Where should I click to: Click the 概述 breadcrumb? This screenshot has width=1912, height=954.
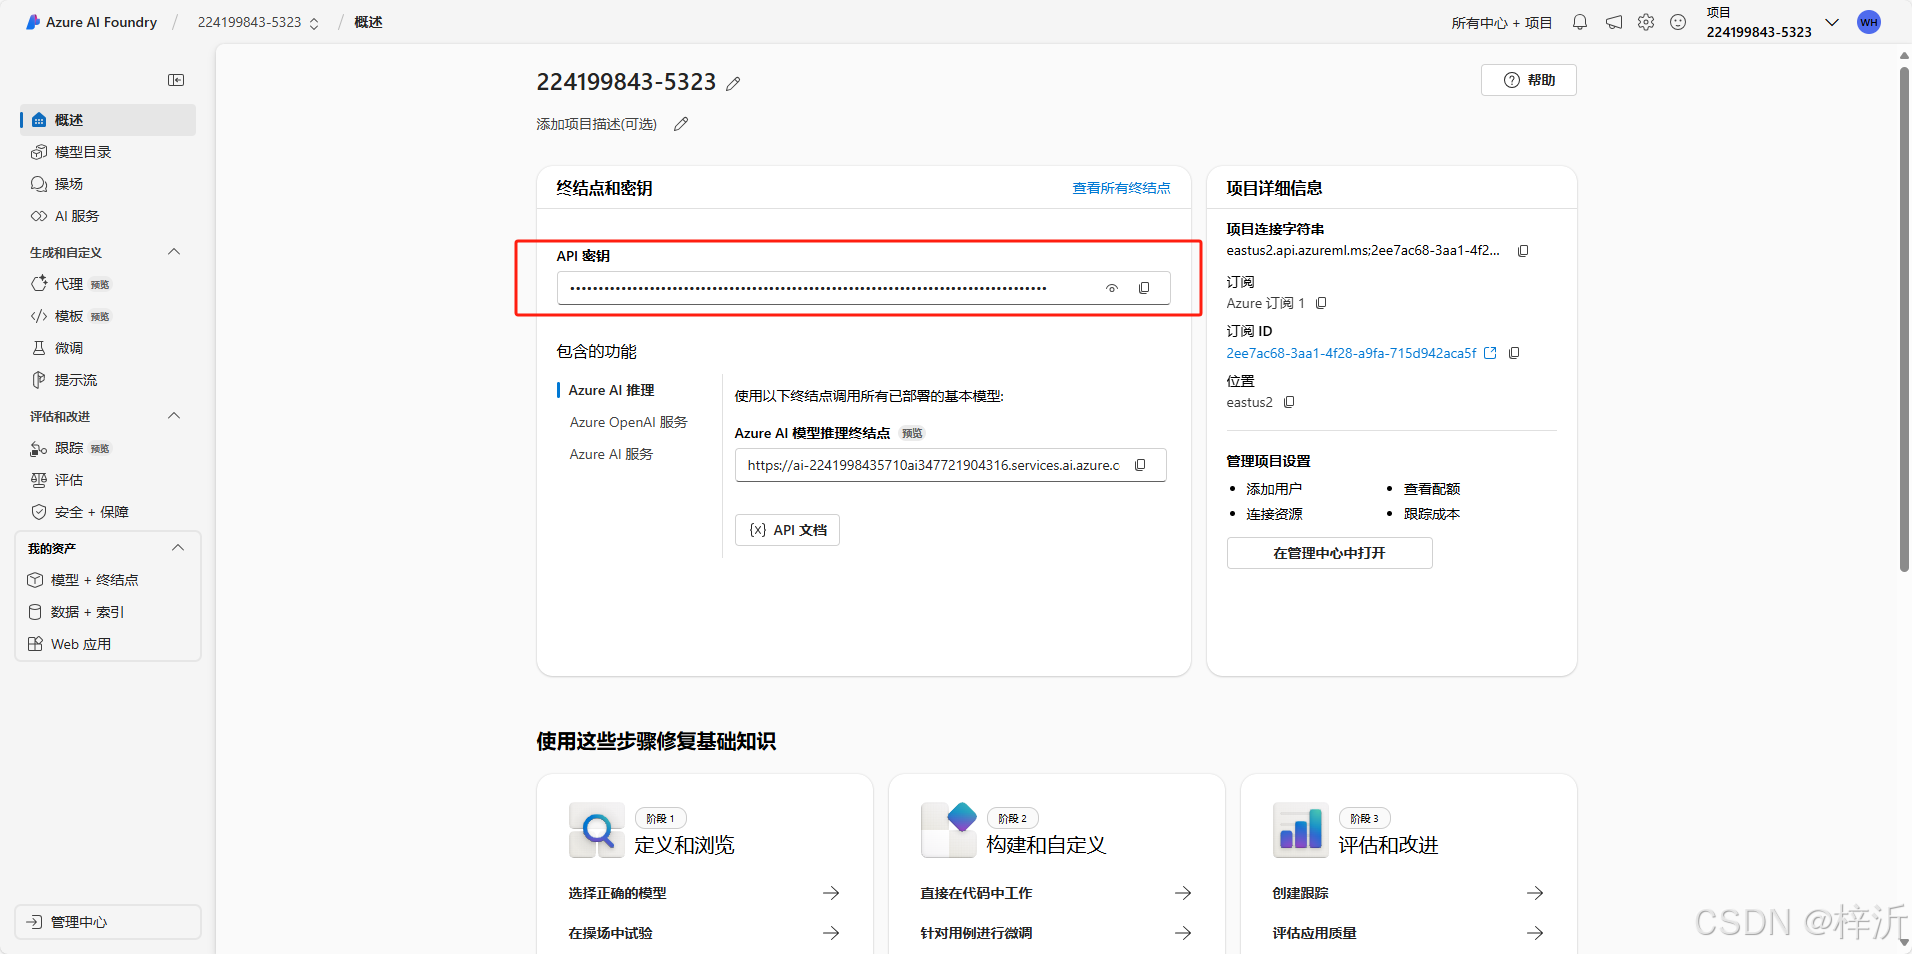[x=368, y=22]
